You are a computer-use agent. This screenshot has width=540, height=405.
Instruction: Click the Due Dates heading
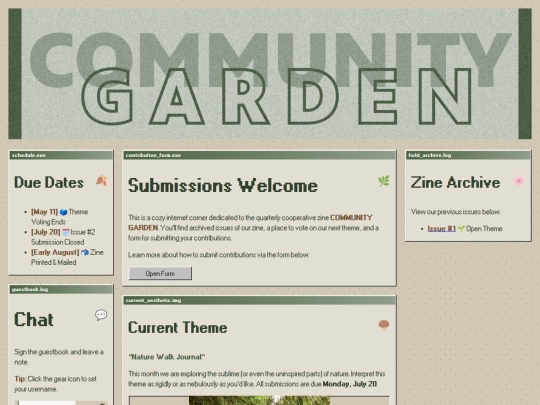pos(49,182)
